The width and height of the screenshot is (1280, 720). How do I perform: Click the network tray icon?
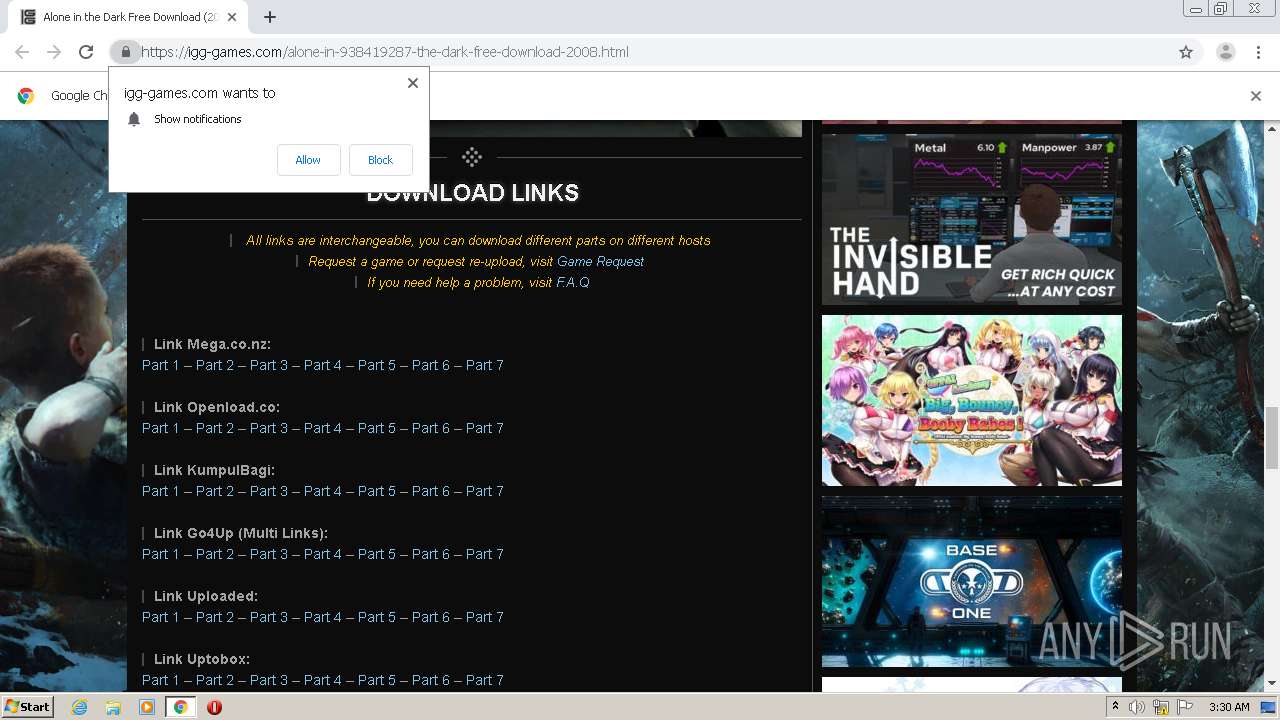coord(1161,707)
